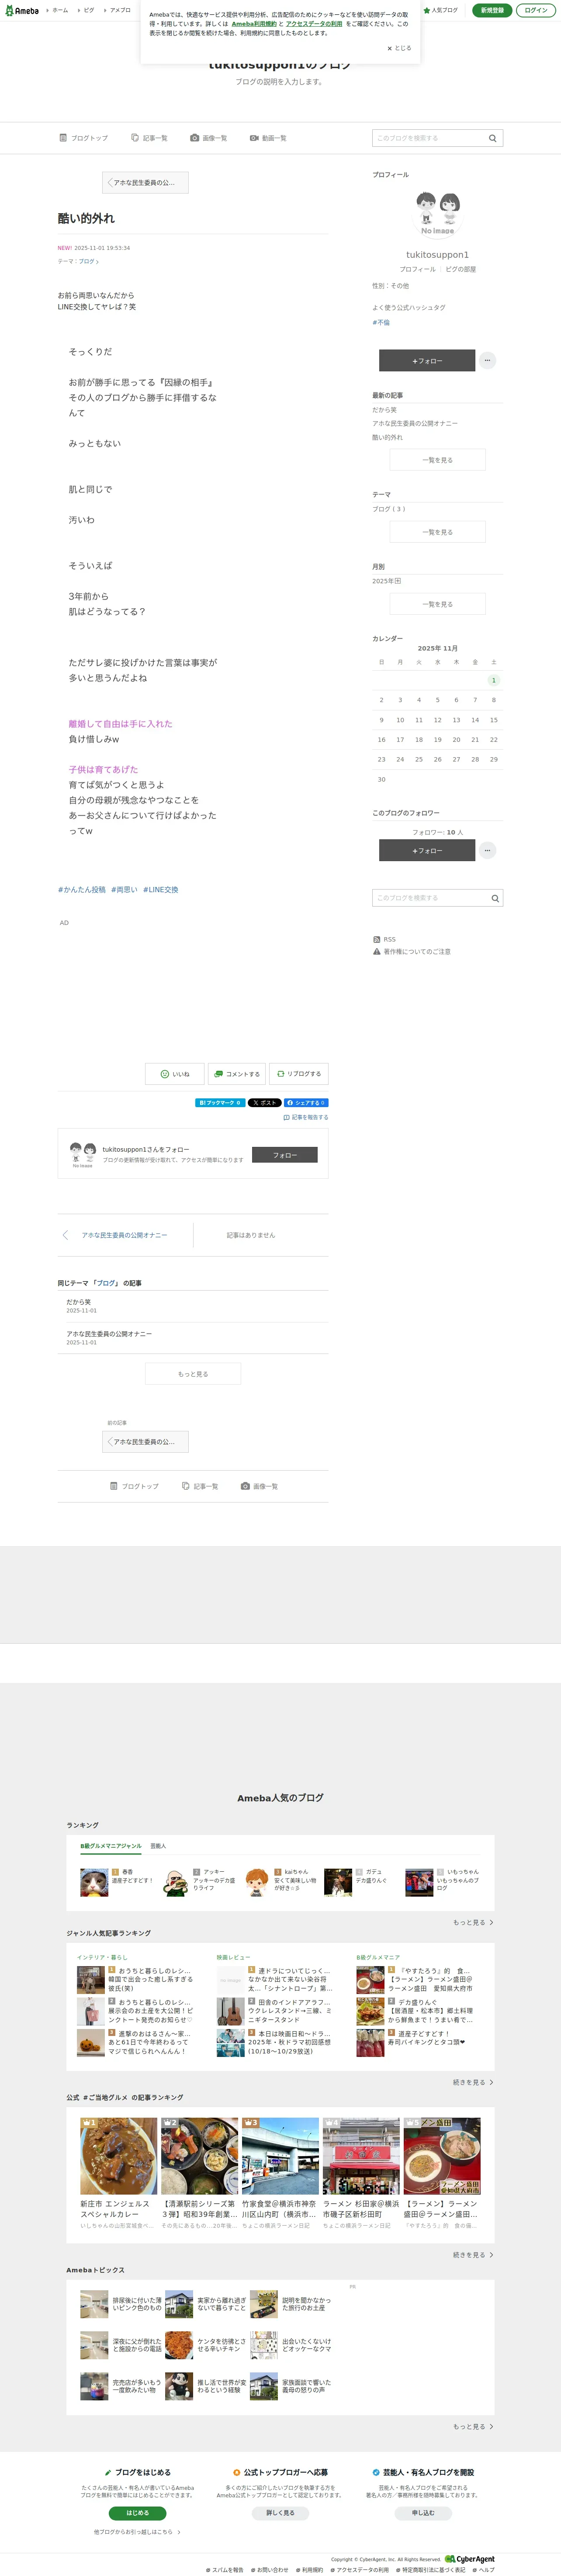Click 一覧を見る under テーマ
The height and width of the screenshot is (2576, 561).
point(437,532)
